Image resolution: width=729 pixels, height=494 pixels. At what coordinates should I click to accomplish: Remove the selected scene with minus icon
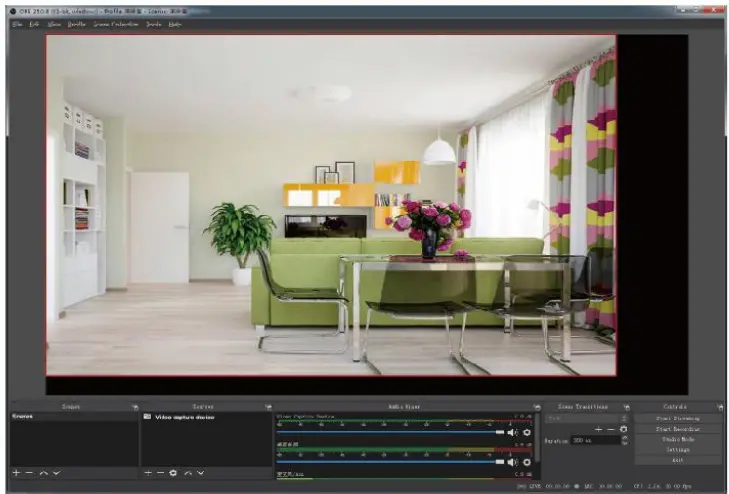coord(29,473)
